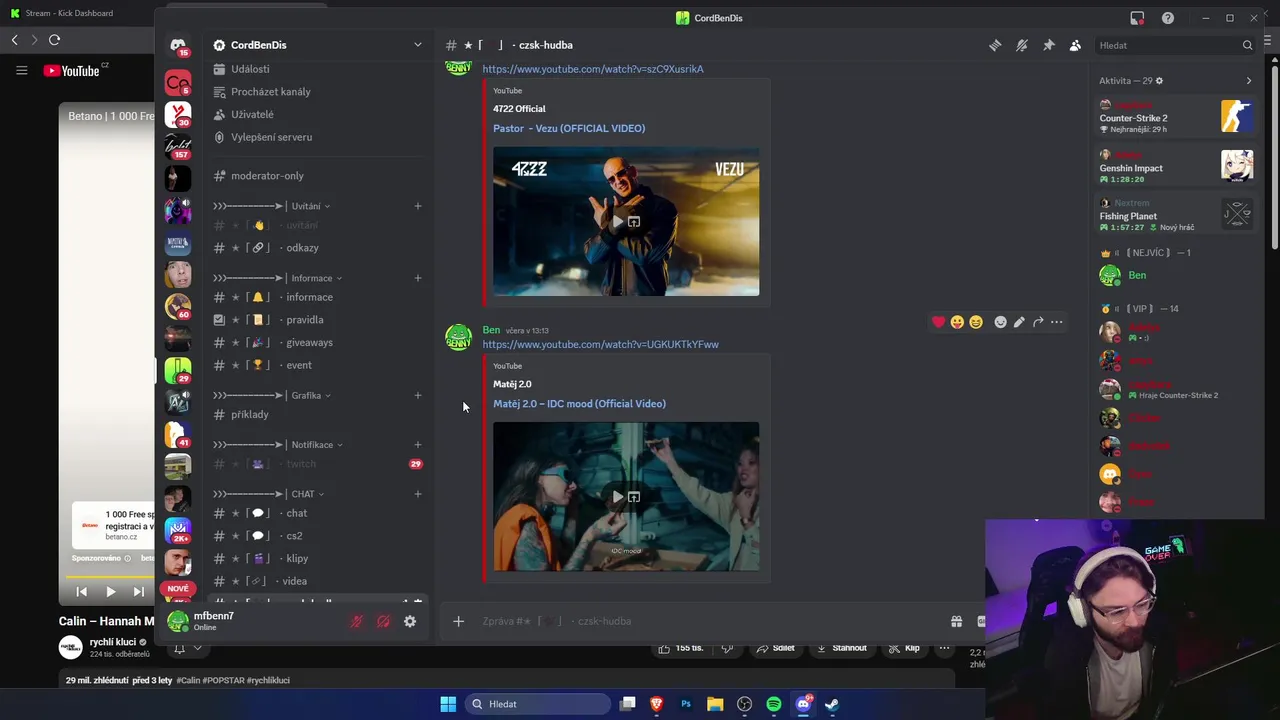This screenshot has width=1280, height=720.
Task: Open moderator-only channel
Action: (267, 176)
